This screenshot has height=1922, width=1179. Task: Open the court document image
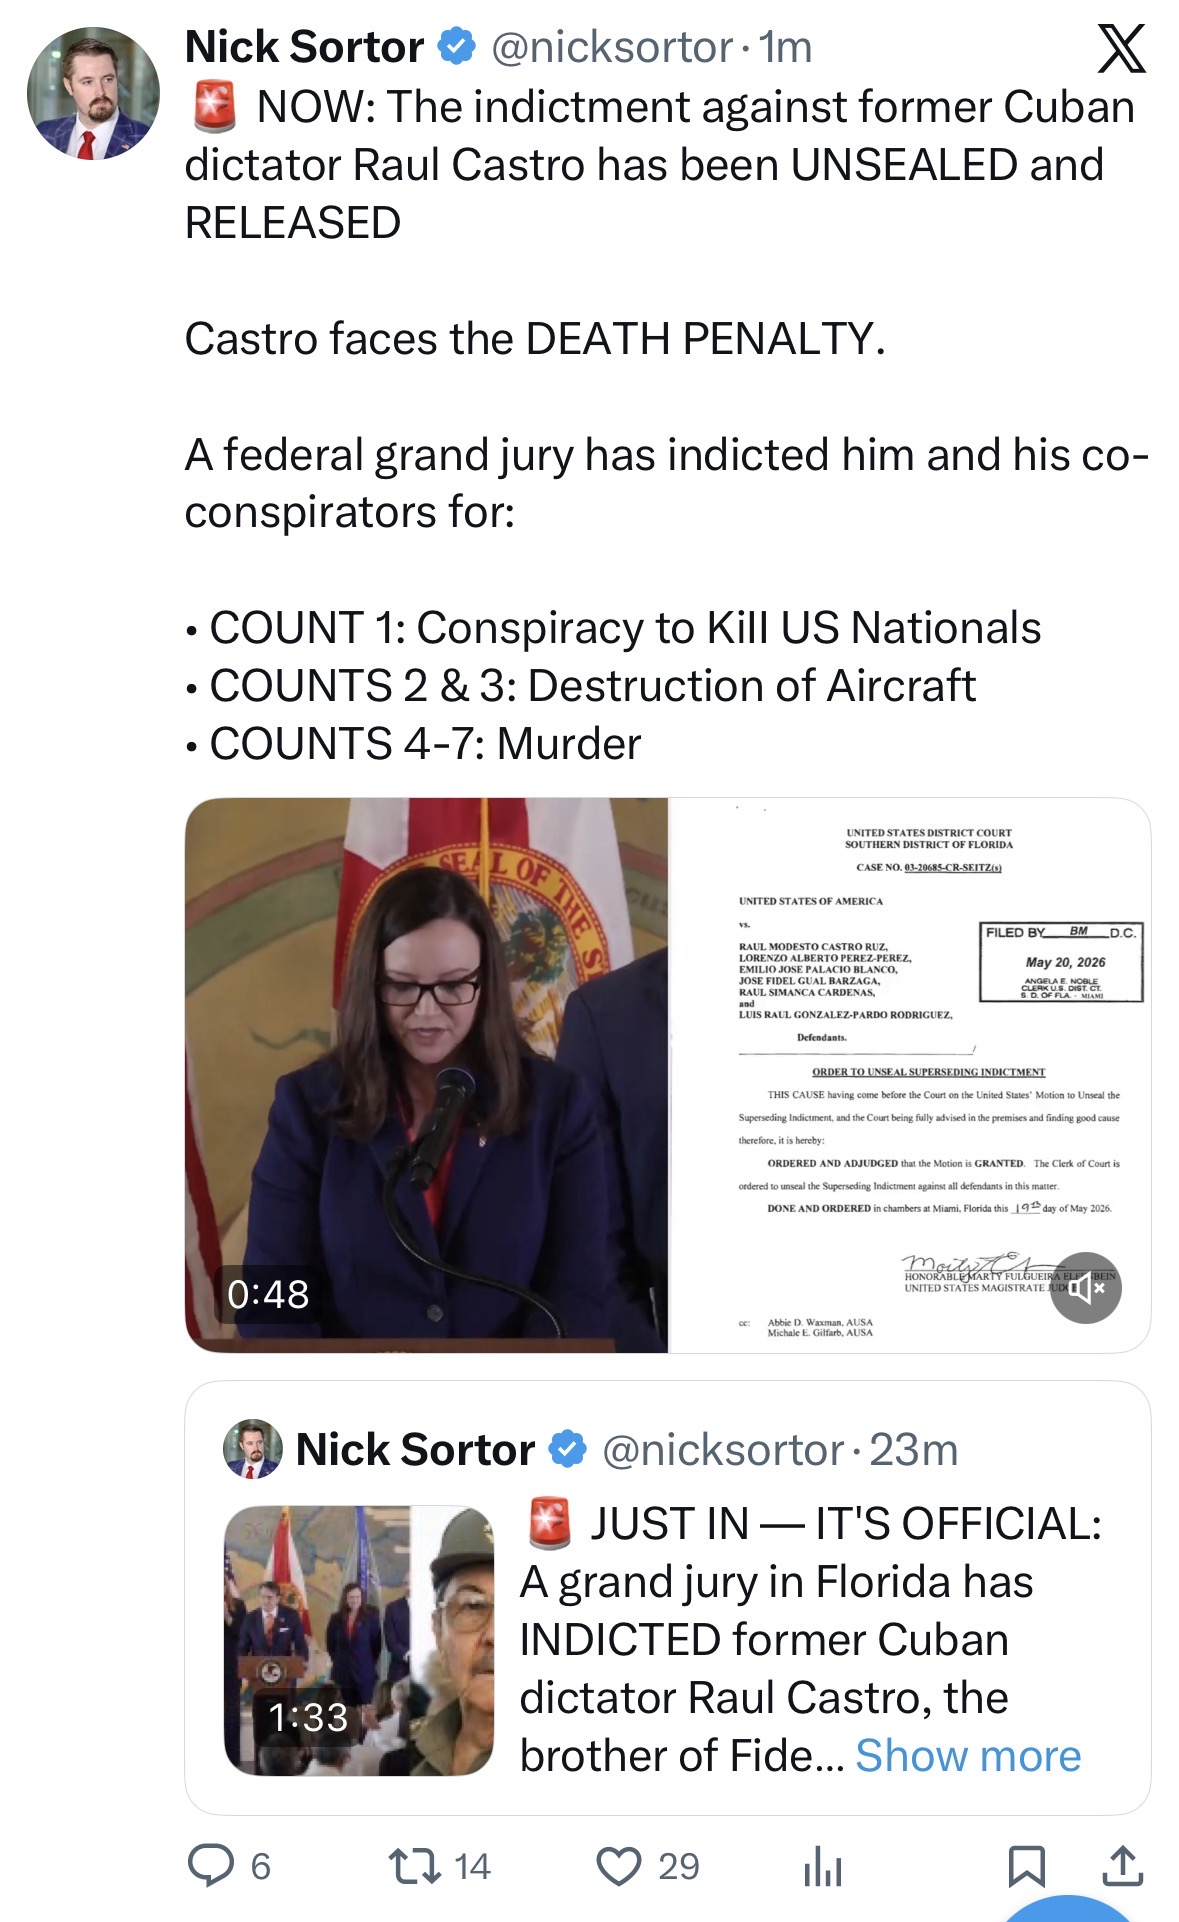tap(909, 1075)
